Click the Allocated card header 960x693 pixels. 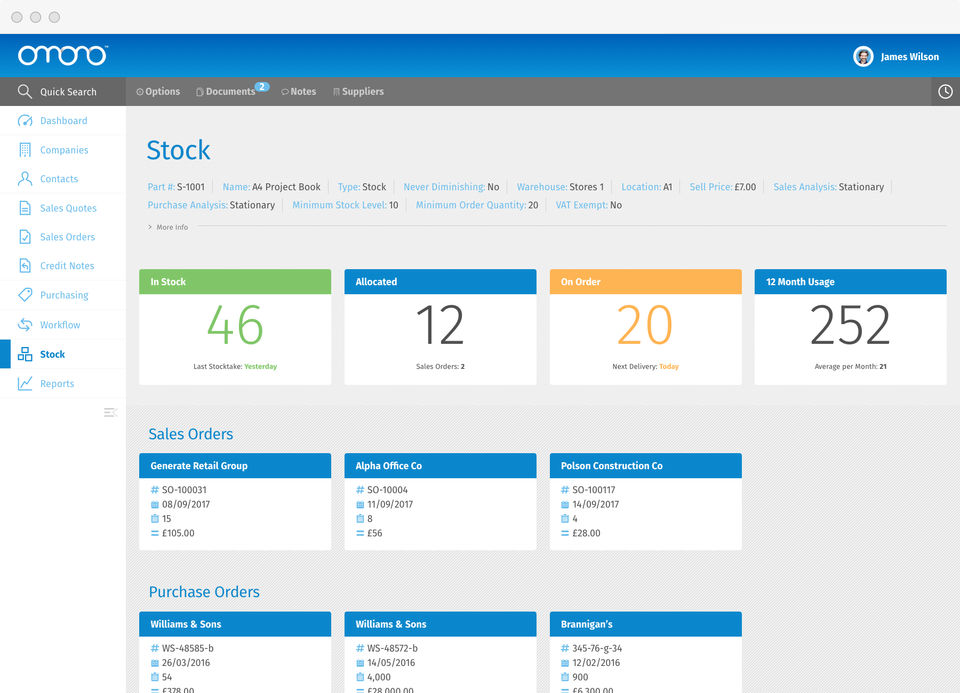pos(440,282)
